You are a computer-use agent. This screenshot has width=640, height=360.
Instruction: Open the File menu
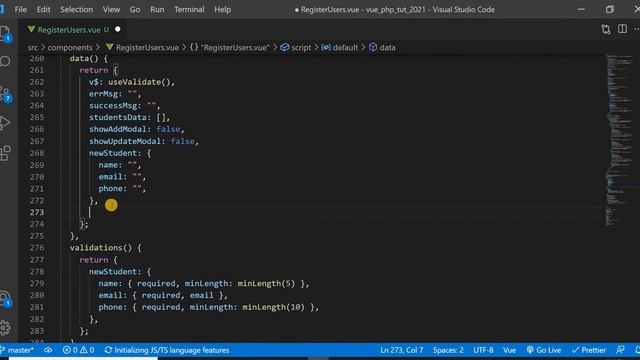pos(20,9)
